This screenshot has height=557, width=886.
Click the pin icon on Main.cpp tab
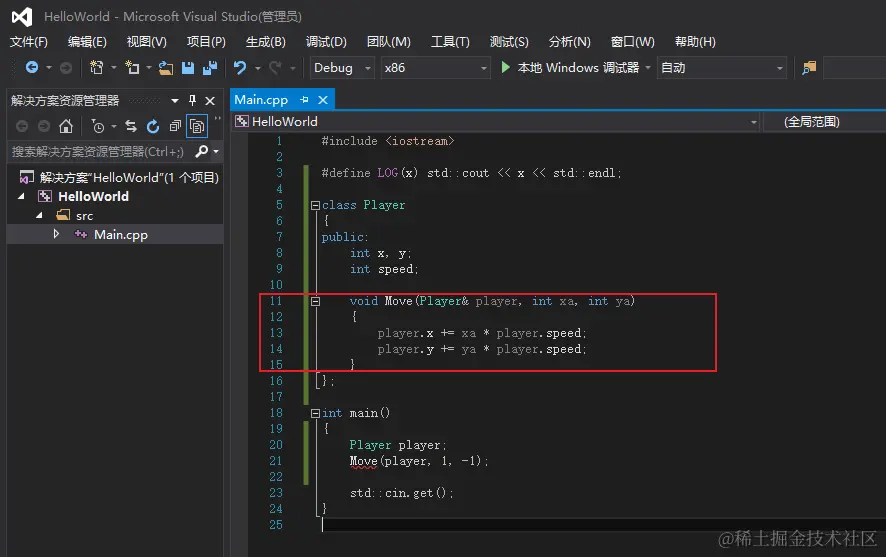[304, 100]
